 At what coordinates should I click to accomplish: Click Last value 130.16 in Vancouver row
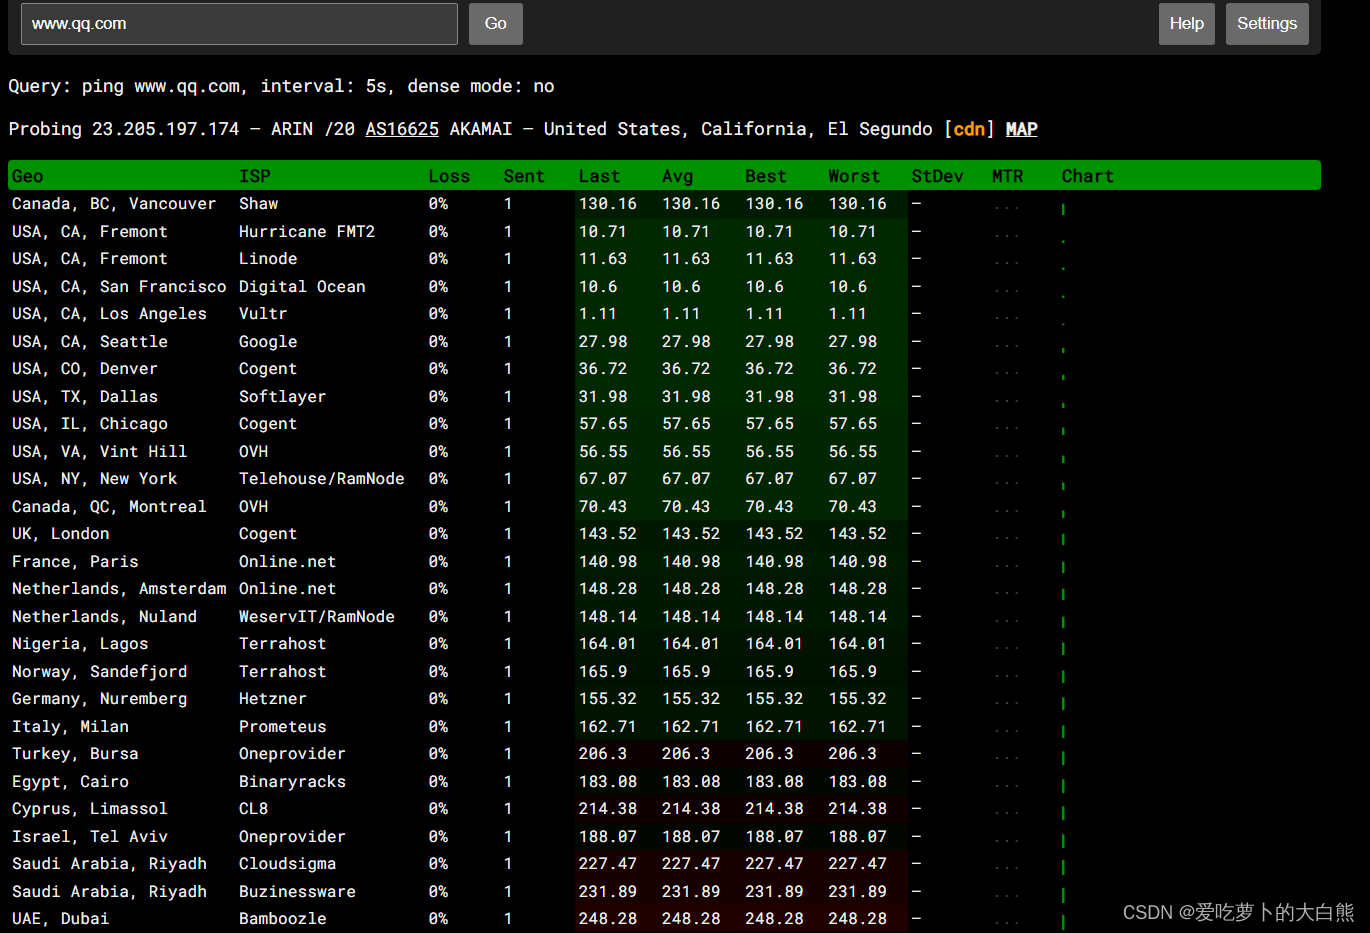(607, 204)
